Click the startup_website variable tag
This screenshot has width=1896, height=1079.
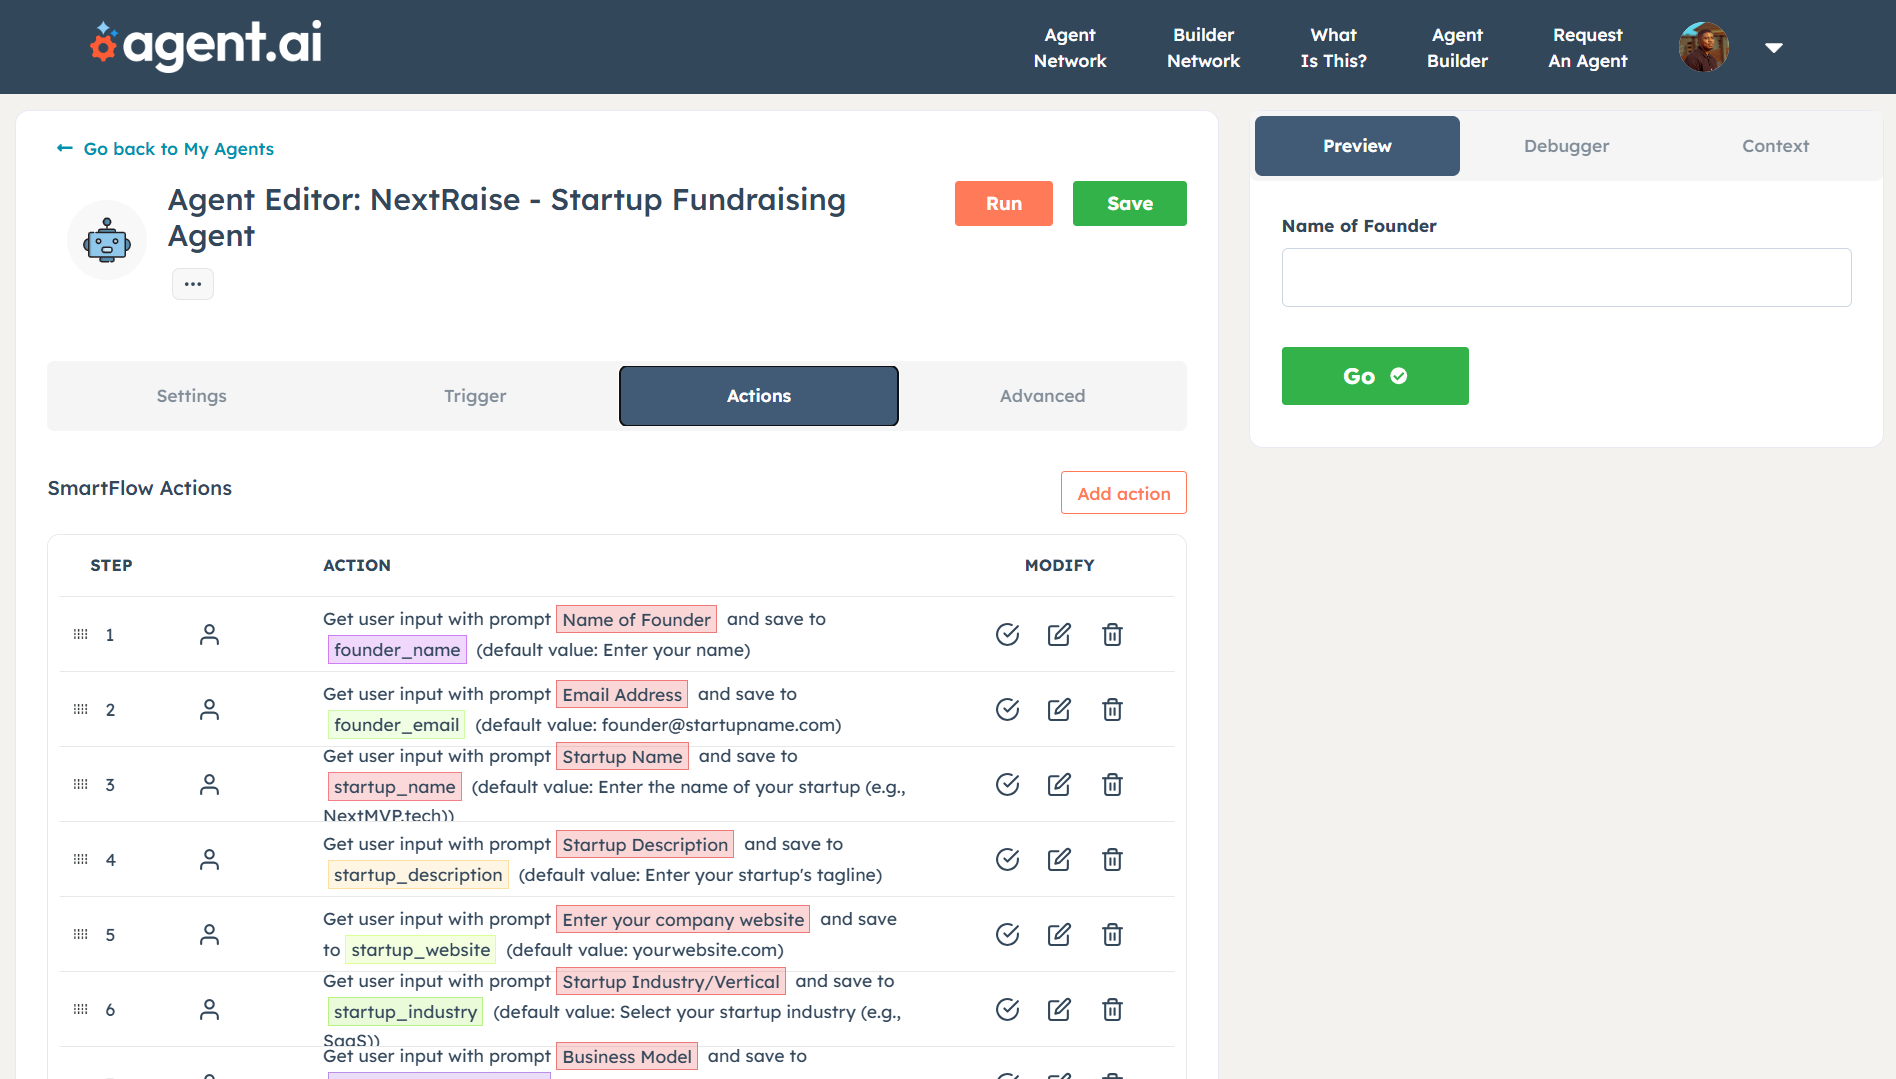click(421, 950)
